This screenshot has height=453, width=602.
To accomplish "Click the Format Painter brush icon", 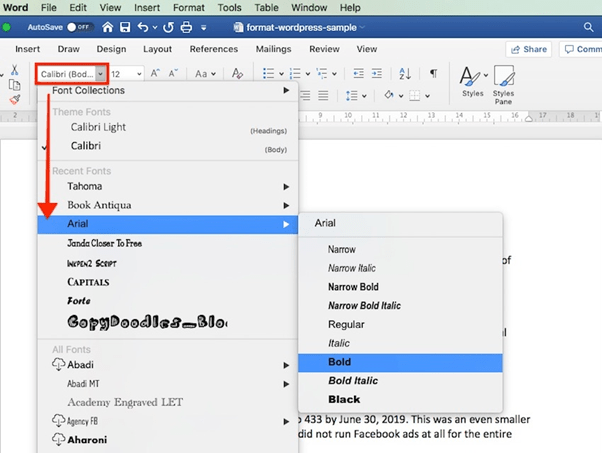I will tap(14, 100).
